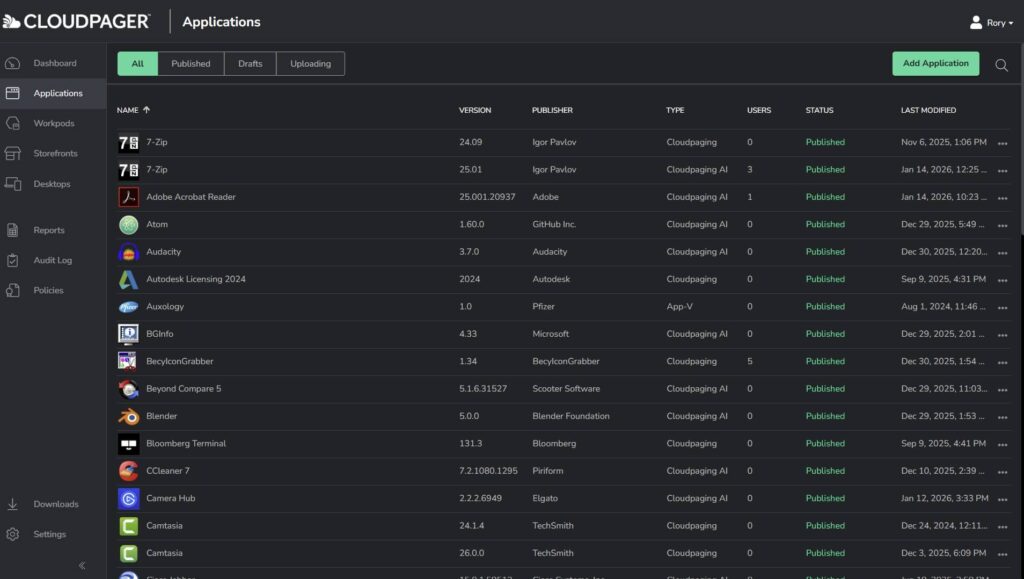This screenshot has width=1024, height=579.
Task: Open the Storefronts sidebar icon
Action: pyautogui.click(x=12, y=153)
